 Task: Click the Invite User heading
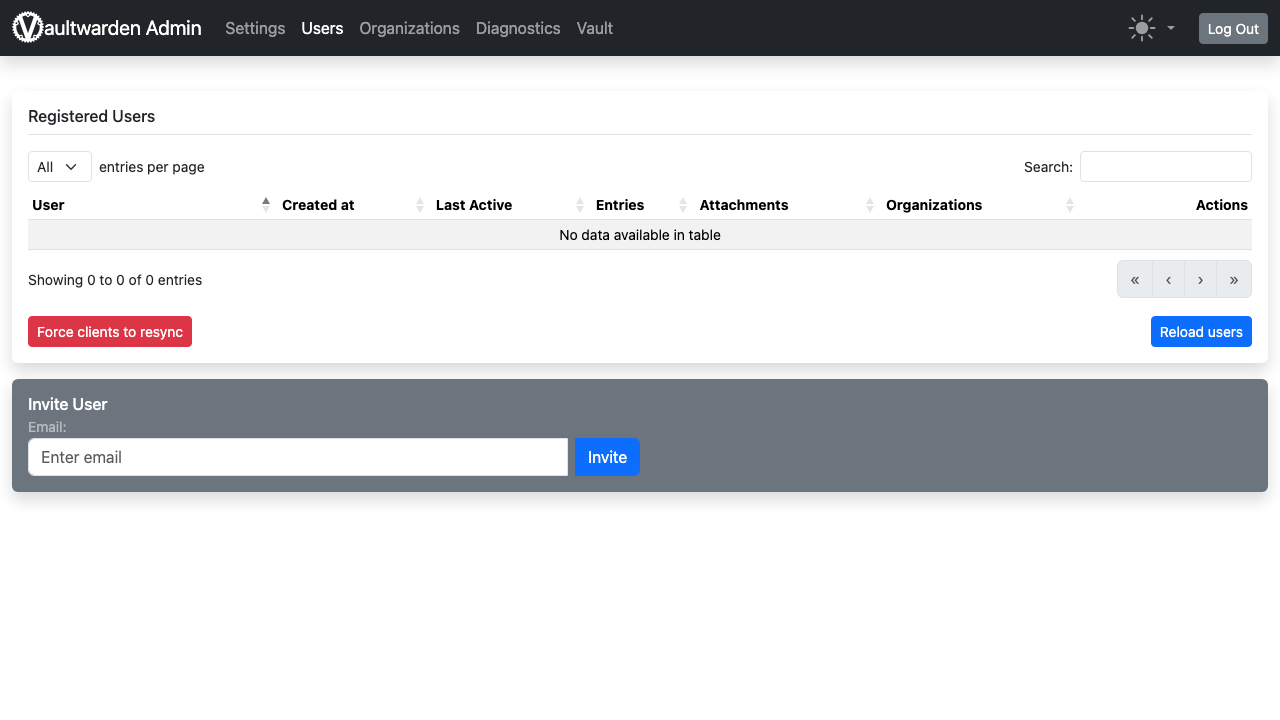(x=67, y=404)
